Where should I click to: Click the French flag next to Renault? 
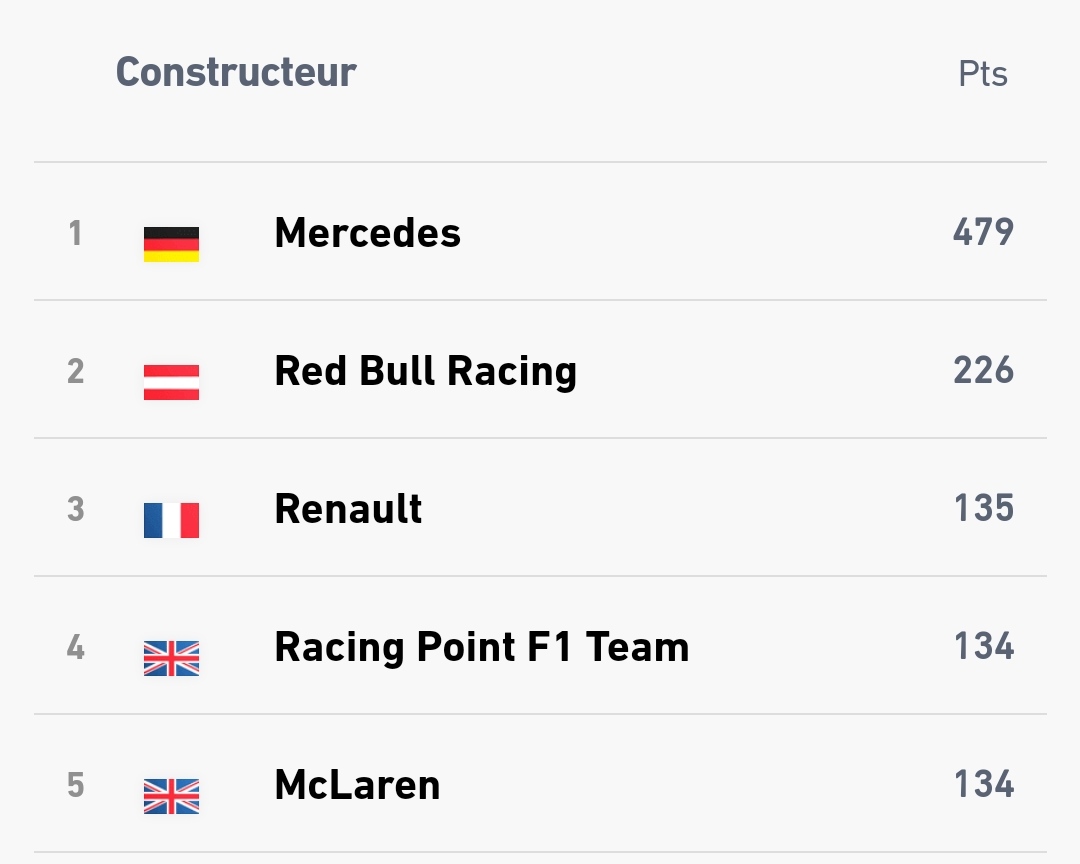[172, 520]
